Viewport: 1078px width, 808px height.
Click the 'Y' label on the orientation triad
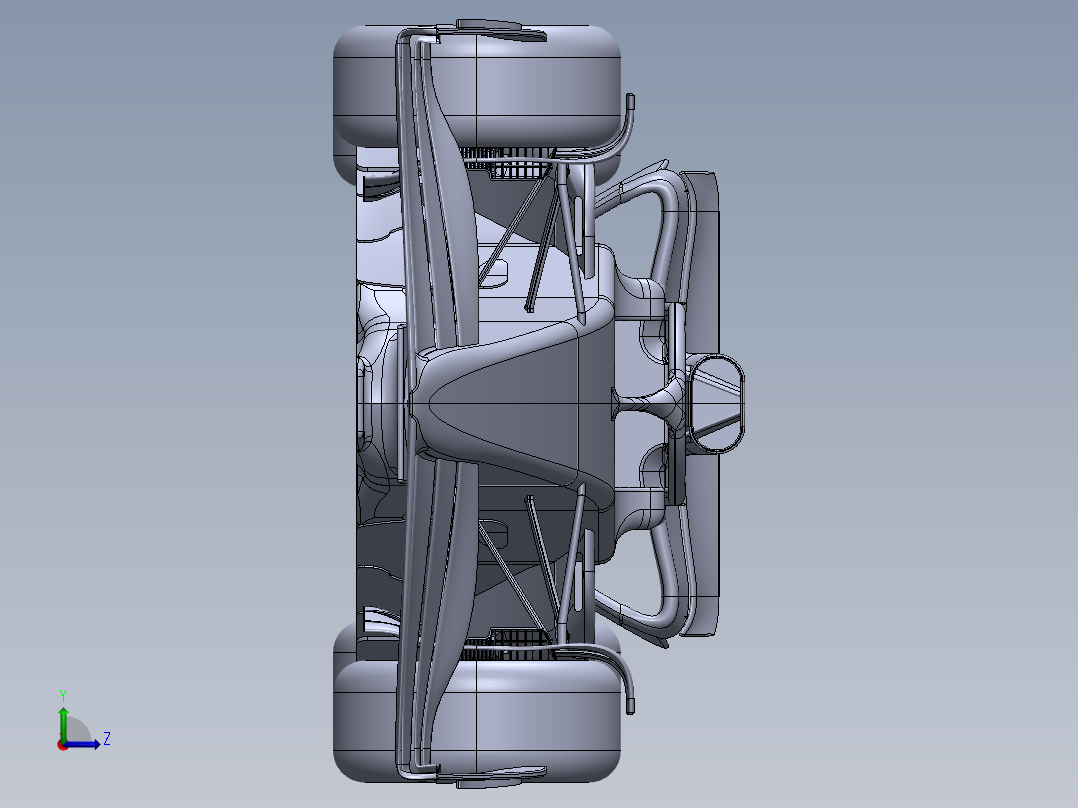(x=63, y=695)
